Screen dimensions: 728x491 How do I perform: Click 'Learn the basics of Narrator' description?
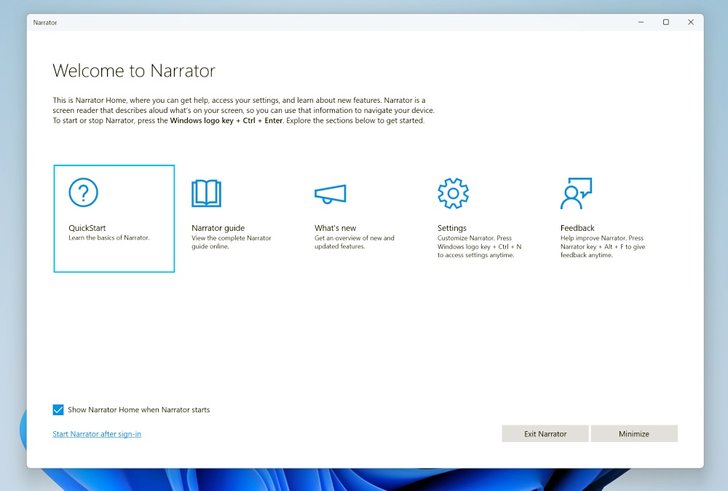click(x=109, y=238)
